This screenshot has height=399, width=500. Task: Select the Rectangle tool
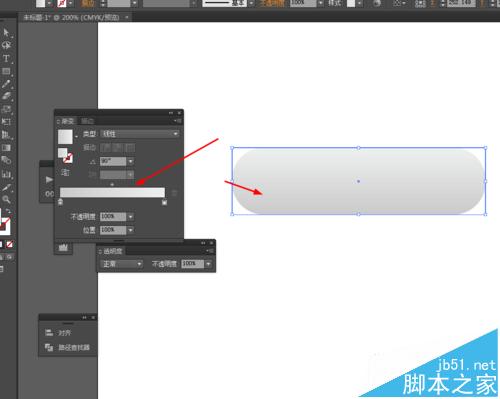(x=6, y=71)
